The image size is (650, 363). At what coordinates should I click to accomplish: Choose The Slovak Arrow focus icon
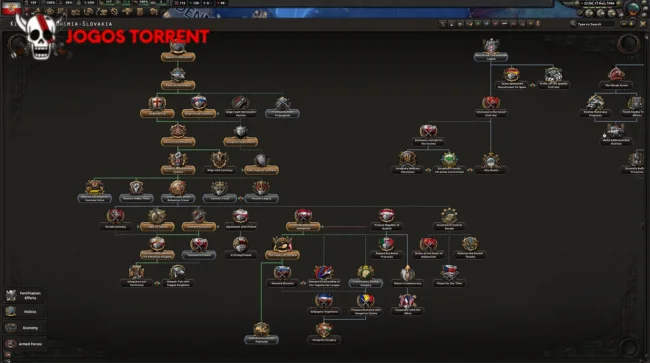tap(616, 75)
